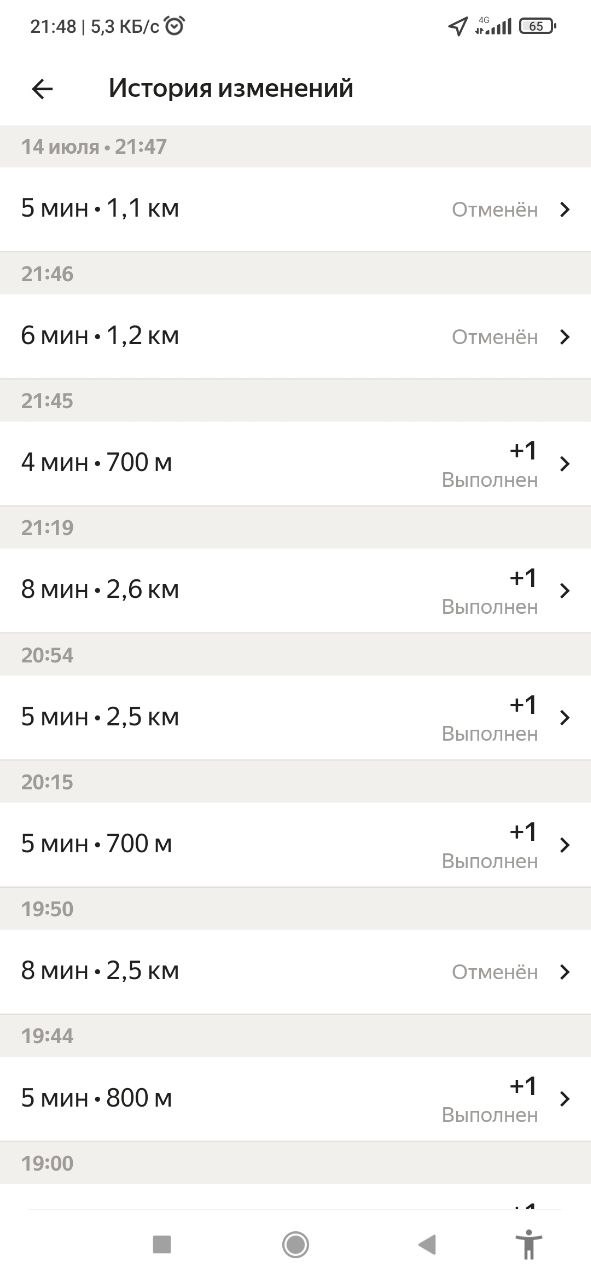Tap the Android square recent apps icon
The width and height of the screenshot is (591, 1280).
[x=162, y=1244]
